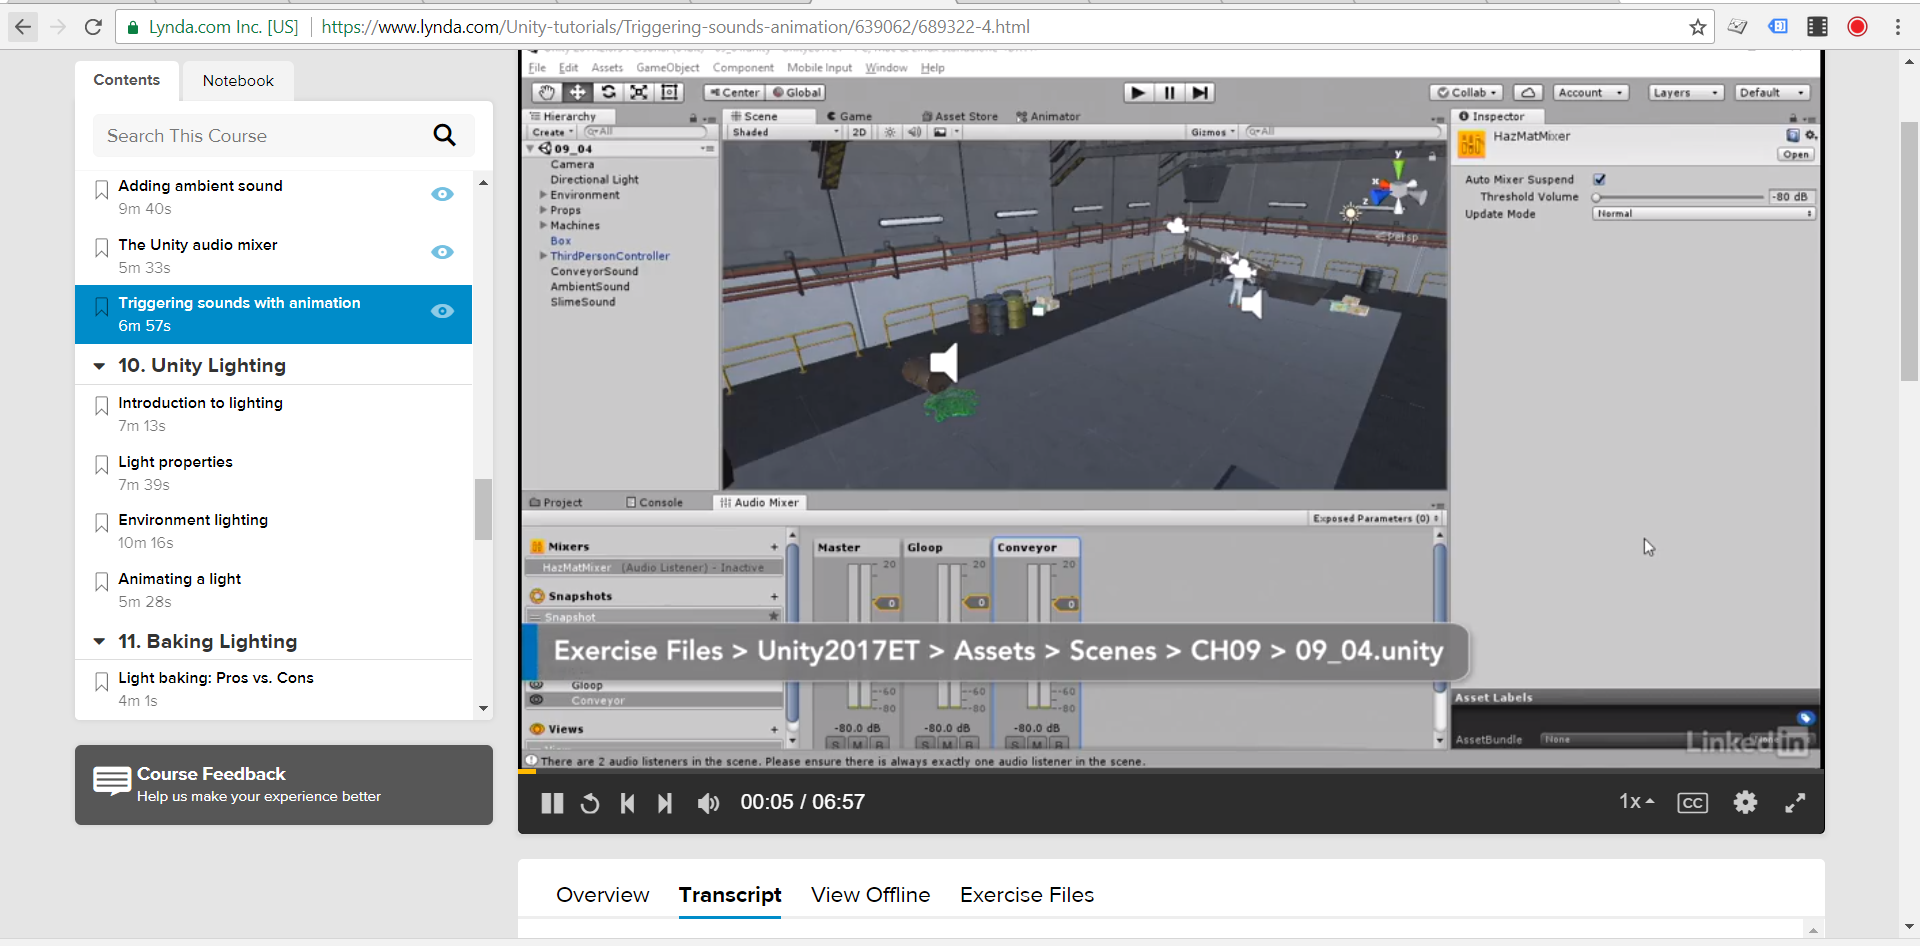The image size is (1920, 946).
Task: Click the video progress bar
Action: (x=1171, y=771)
